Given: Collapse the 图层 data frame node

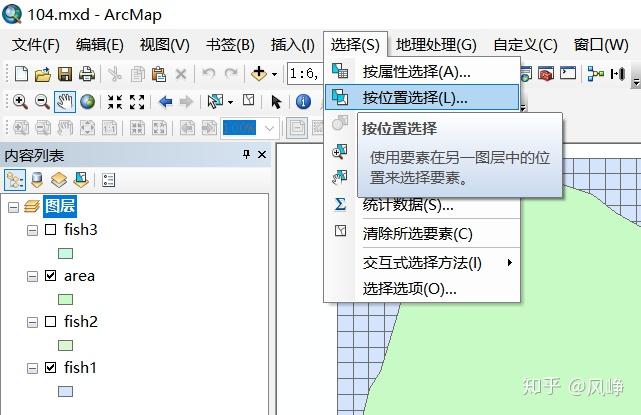Looking at the screenshot, I should point(13,207).
